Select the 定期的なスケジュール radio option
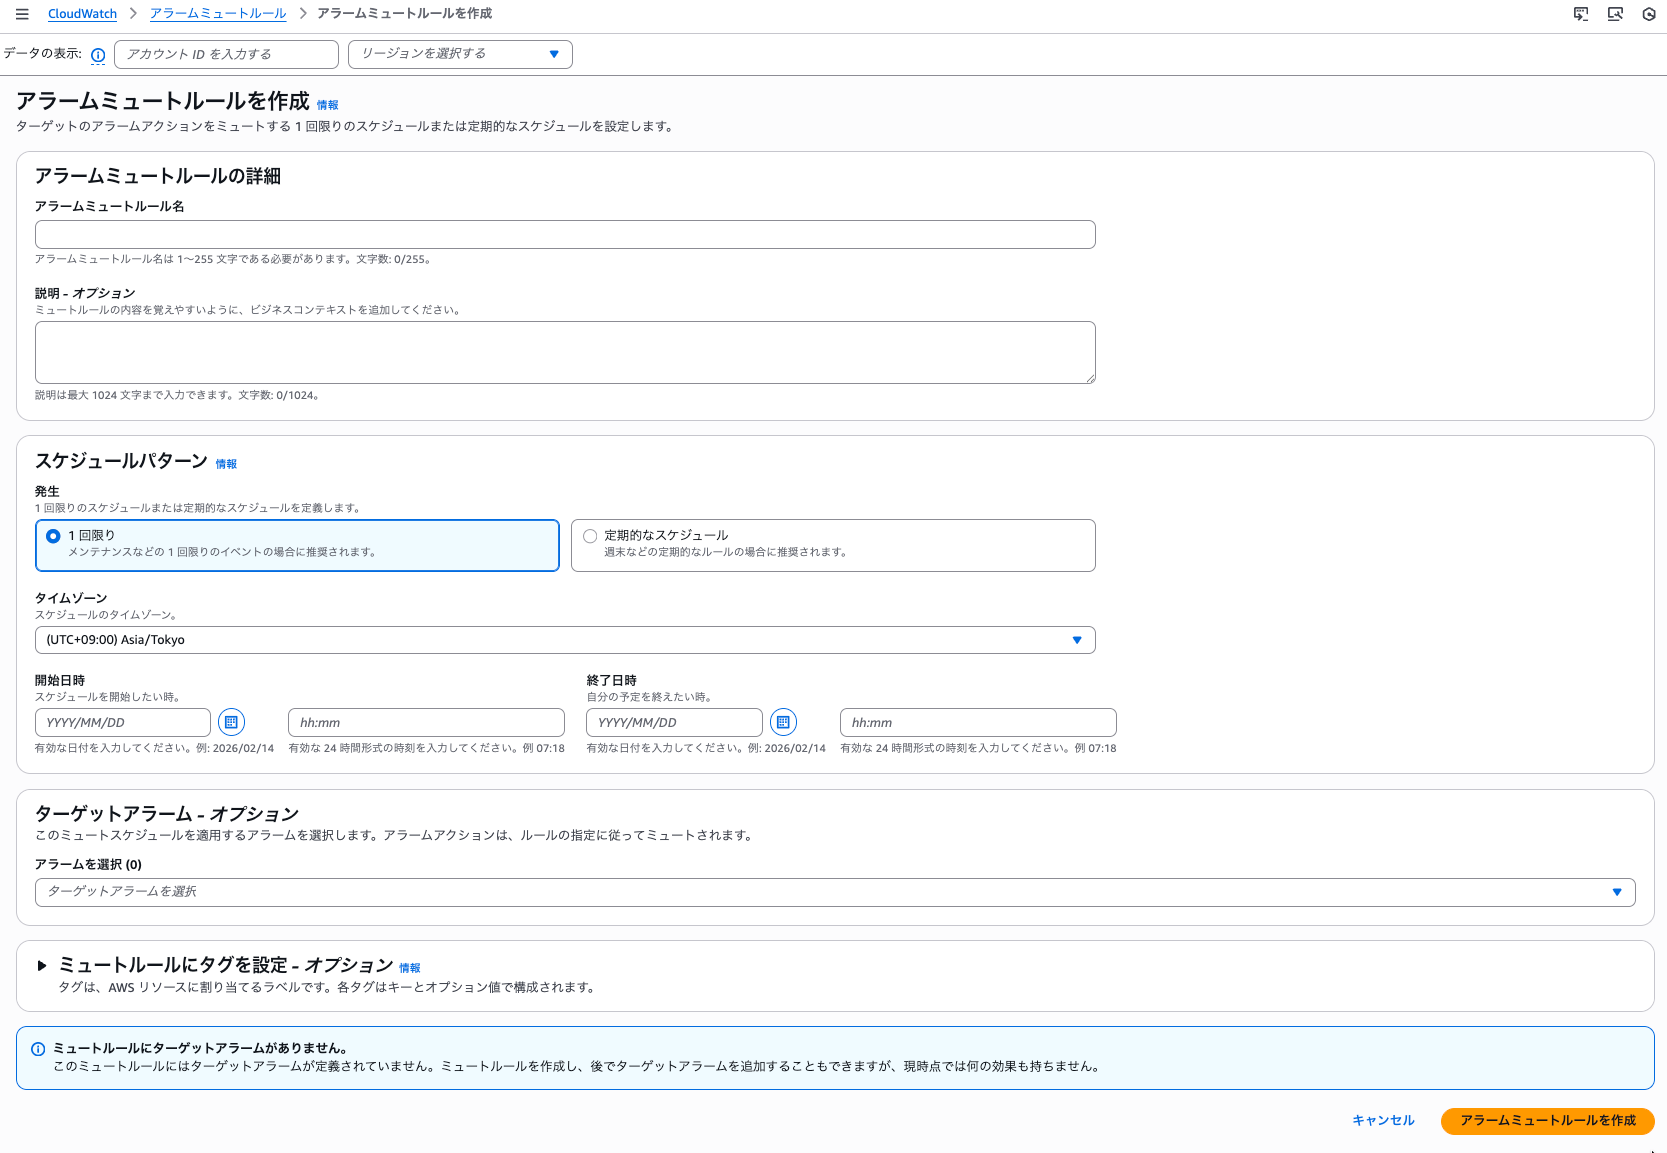 coord(590,536)
